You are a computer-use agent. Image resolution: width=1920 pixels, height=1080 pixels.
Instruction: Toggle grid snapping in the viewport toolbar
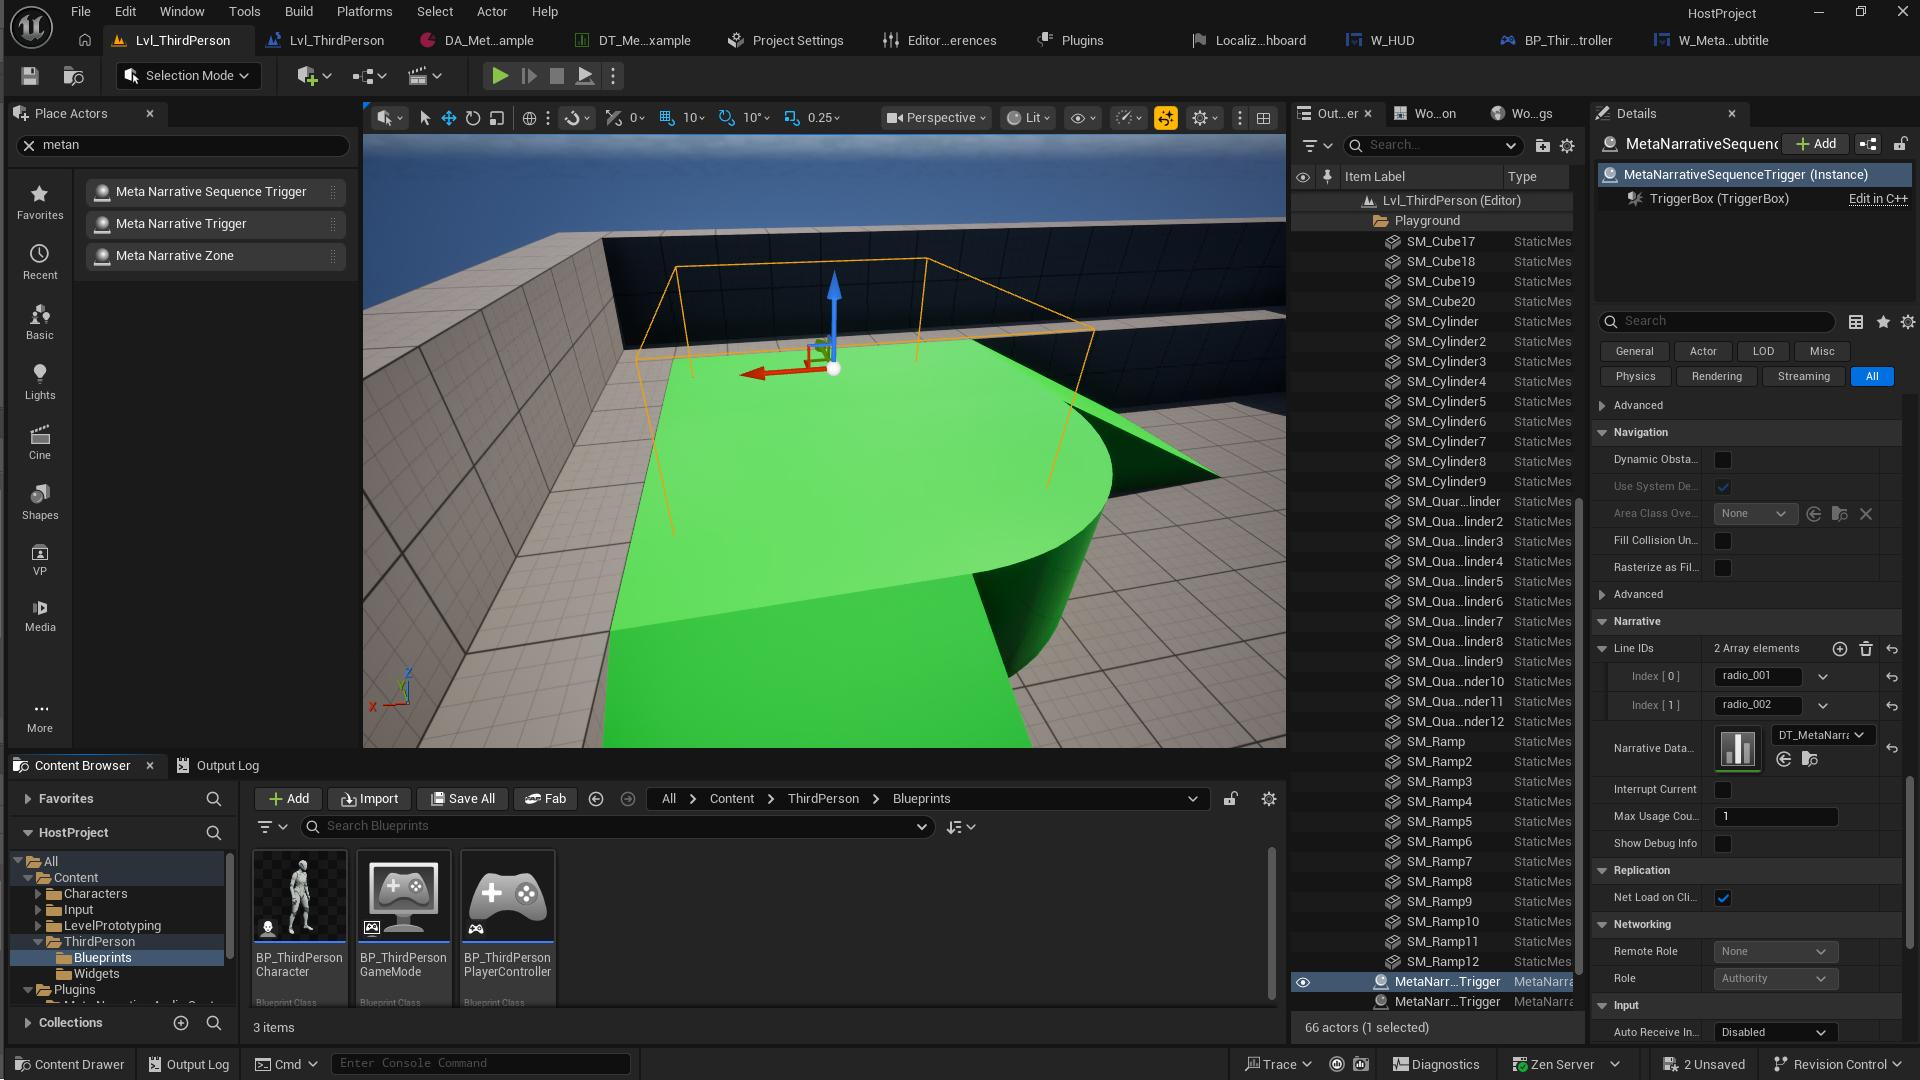(666, 117)
